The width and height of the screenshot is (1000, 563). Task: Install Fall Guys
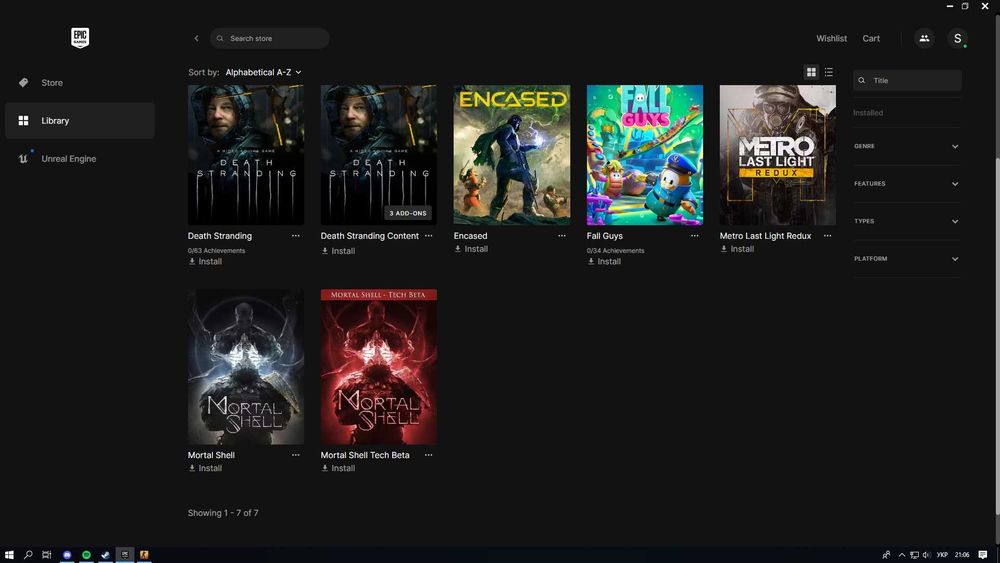click(604, 261)
